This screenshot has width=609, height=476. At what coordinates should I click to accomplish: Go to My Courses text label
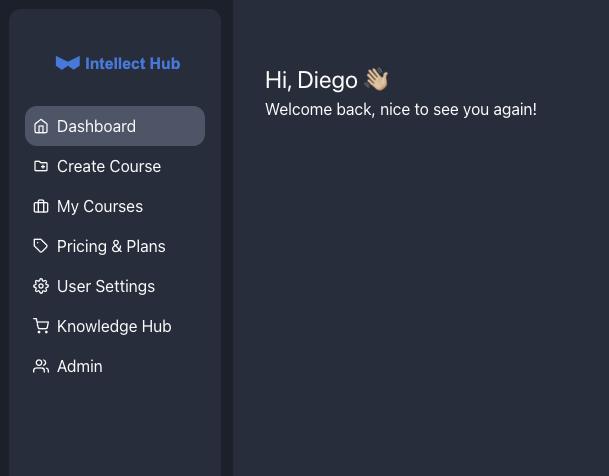[x=100, y=206]
